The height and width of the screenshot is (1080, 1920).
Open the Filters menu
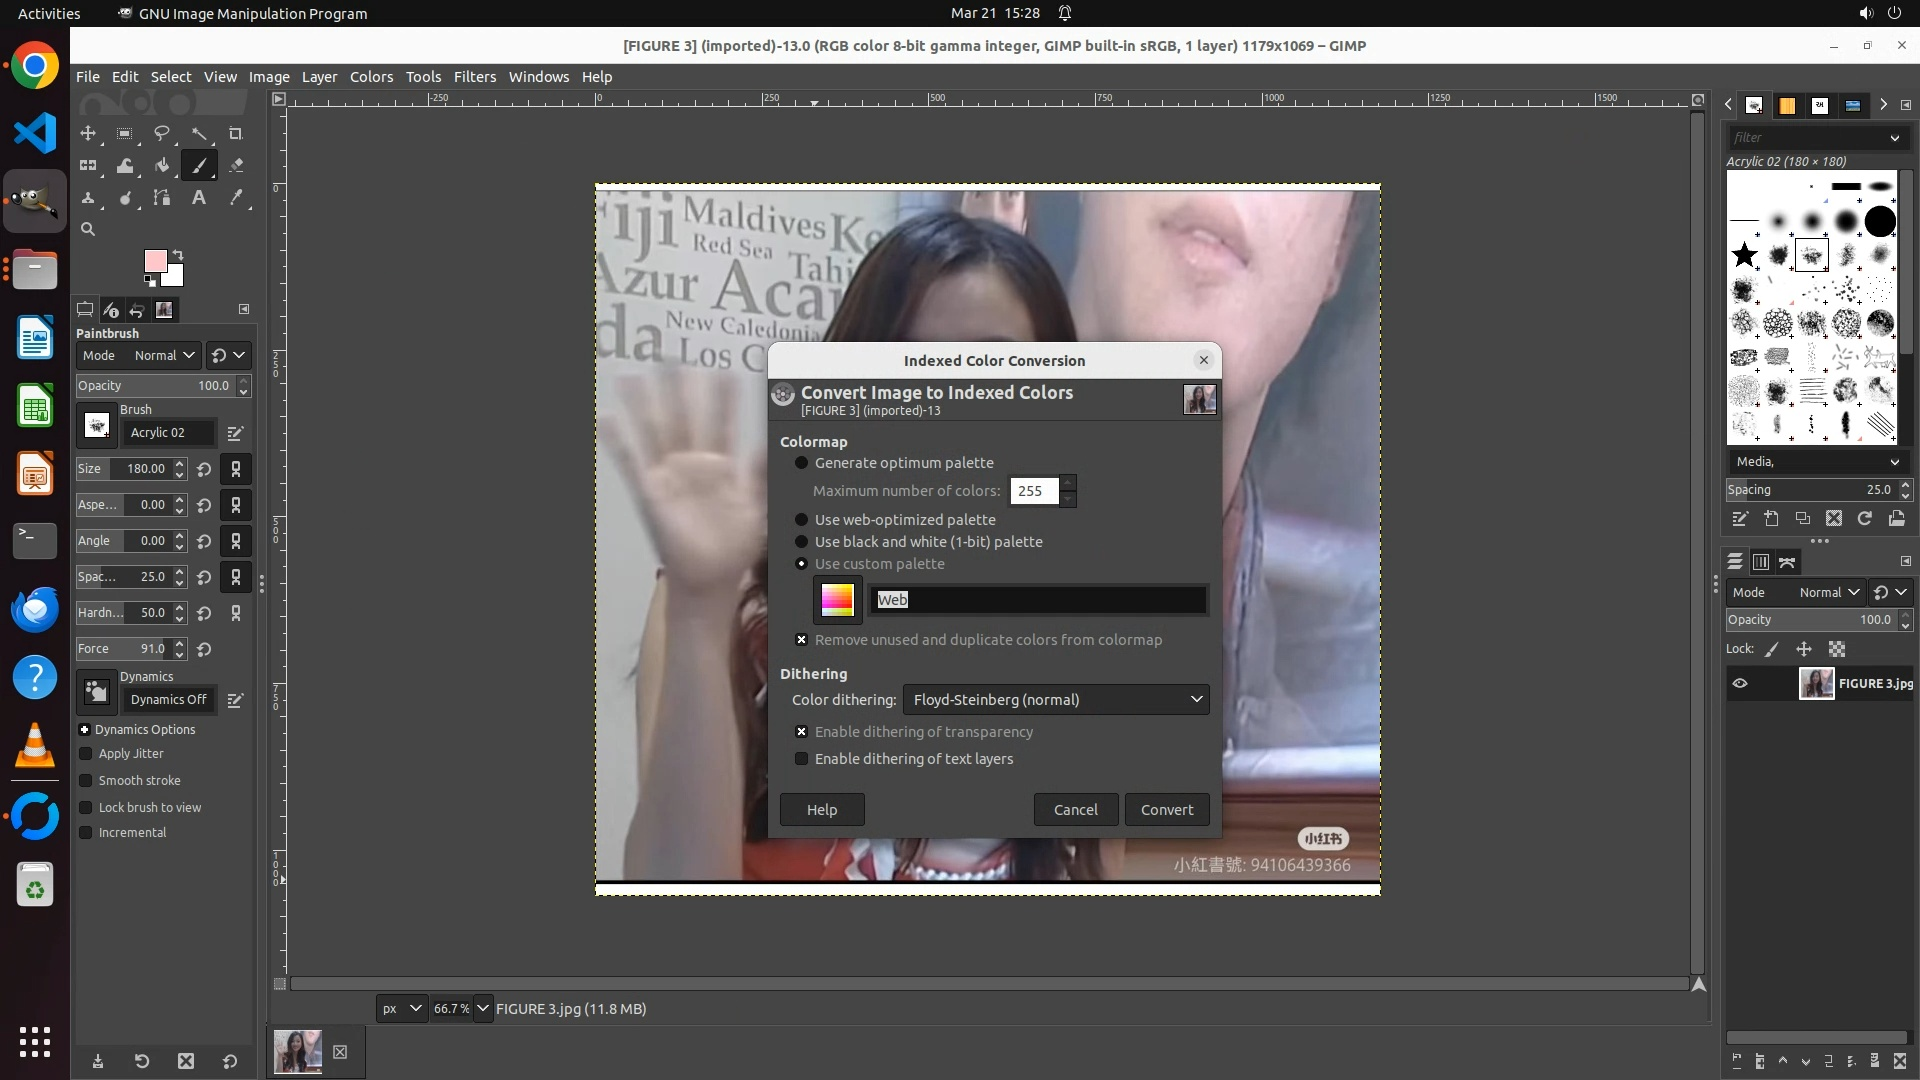coord(474,77)
